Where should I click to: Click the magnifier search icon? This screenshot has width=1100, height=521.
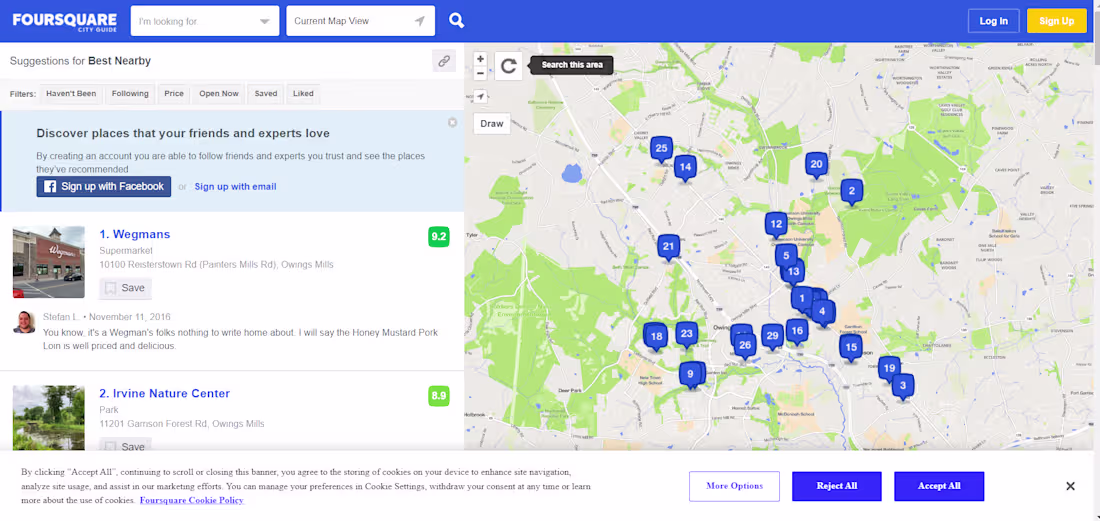click(457, 21)
